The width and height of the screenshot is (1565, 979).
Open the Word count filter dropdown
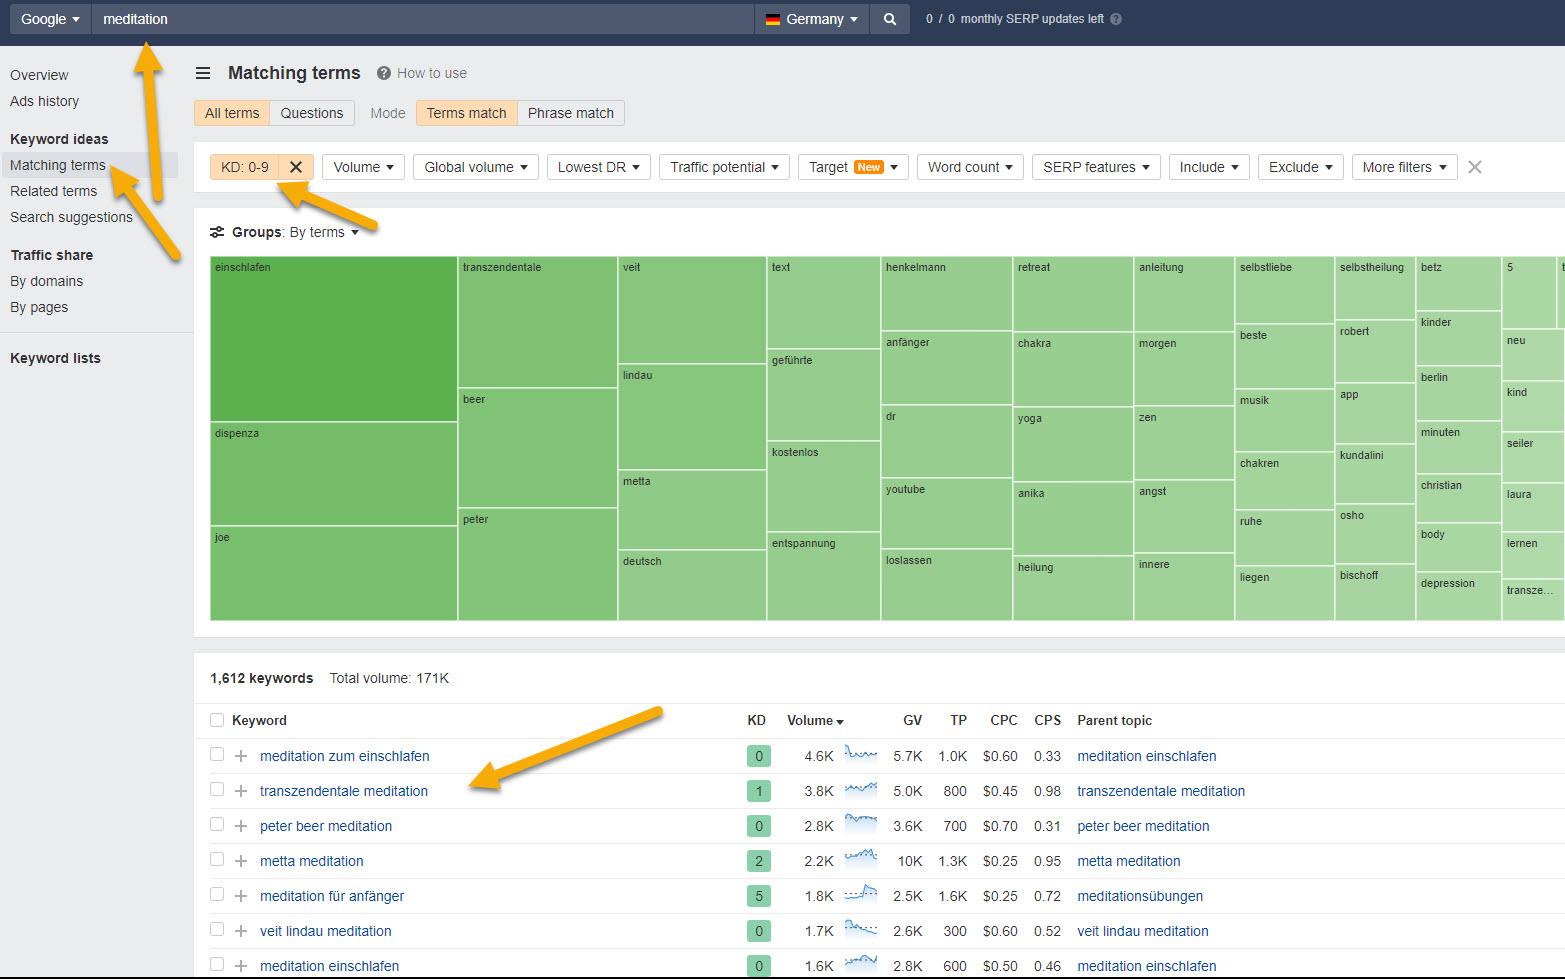coord(970,167)
